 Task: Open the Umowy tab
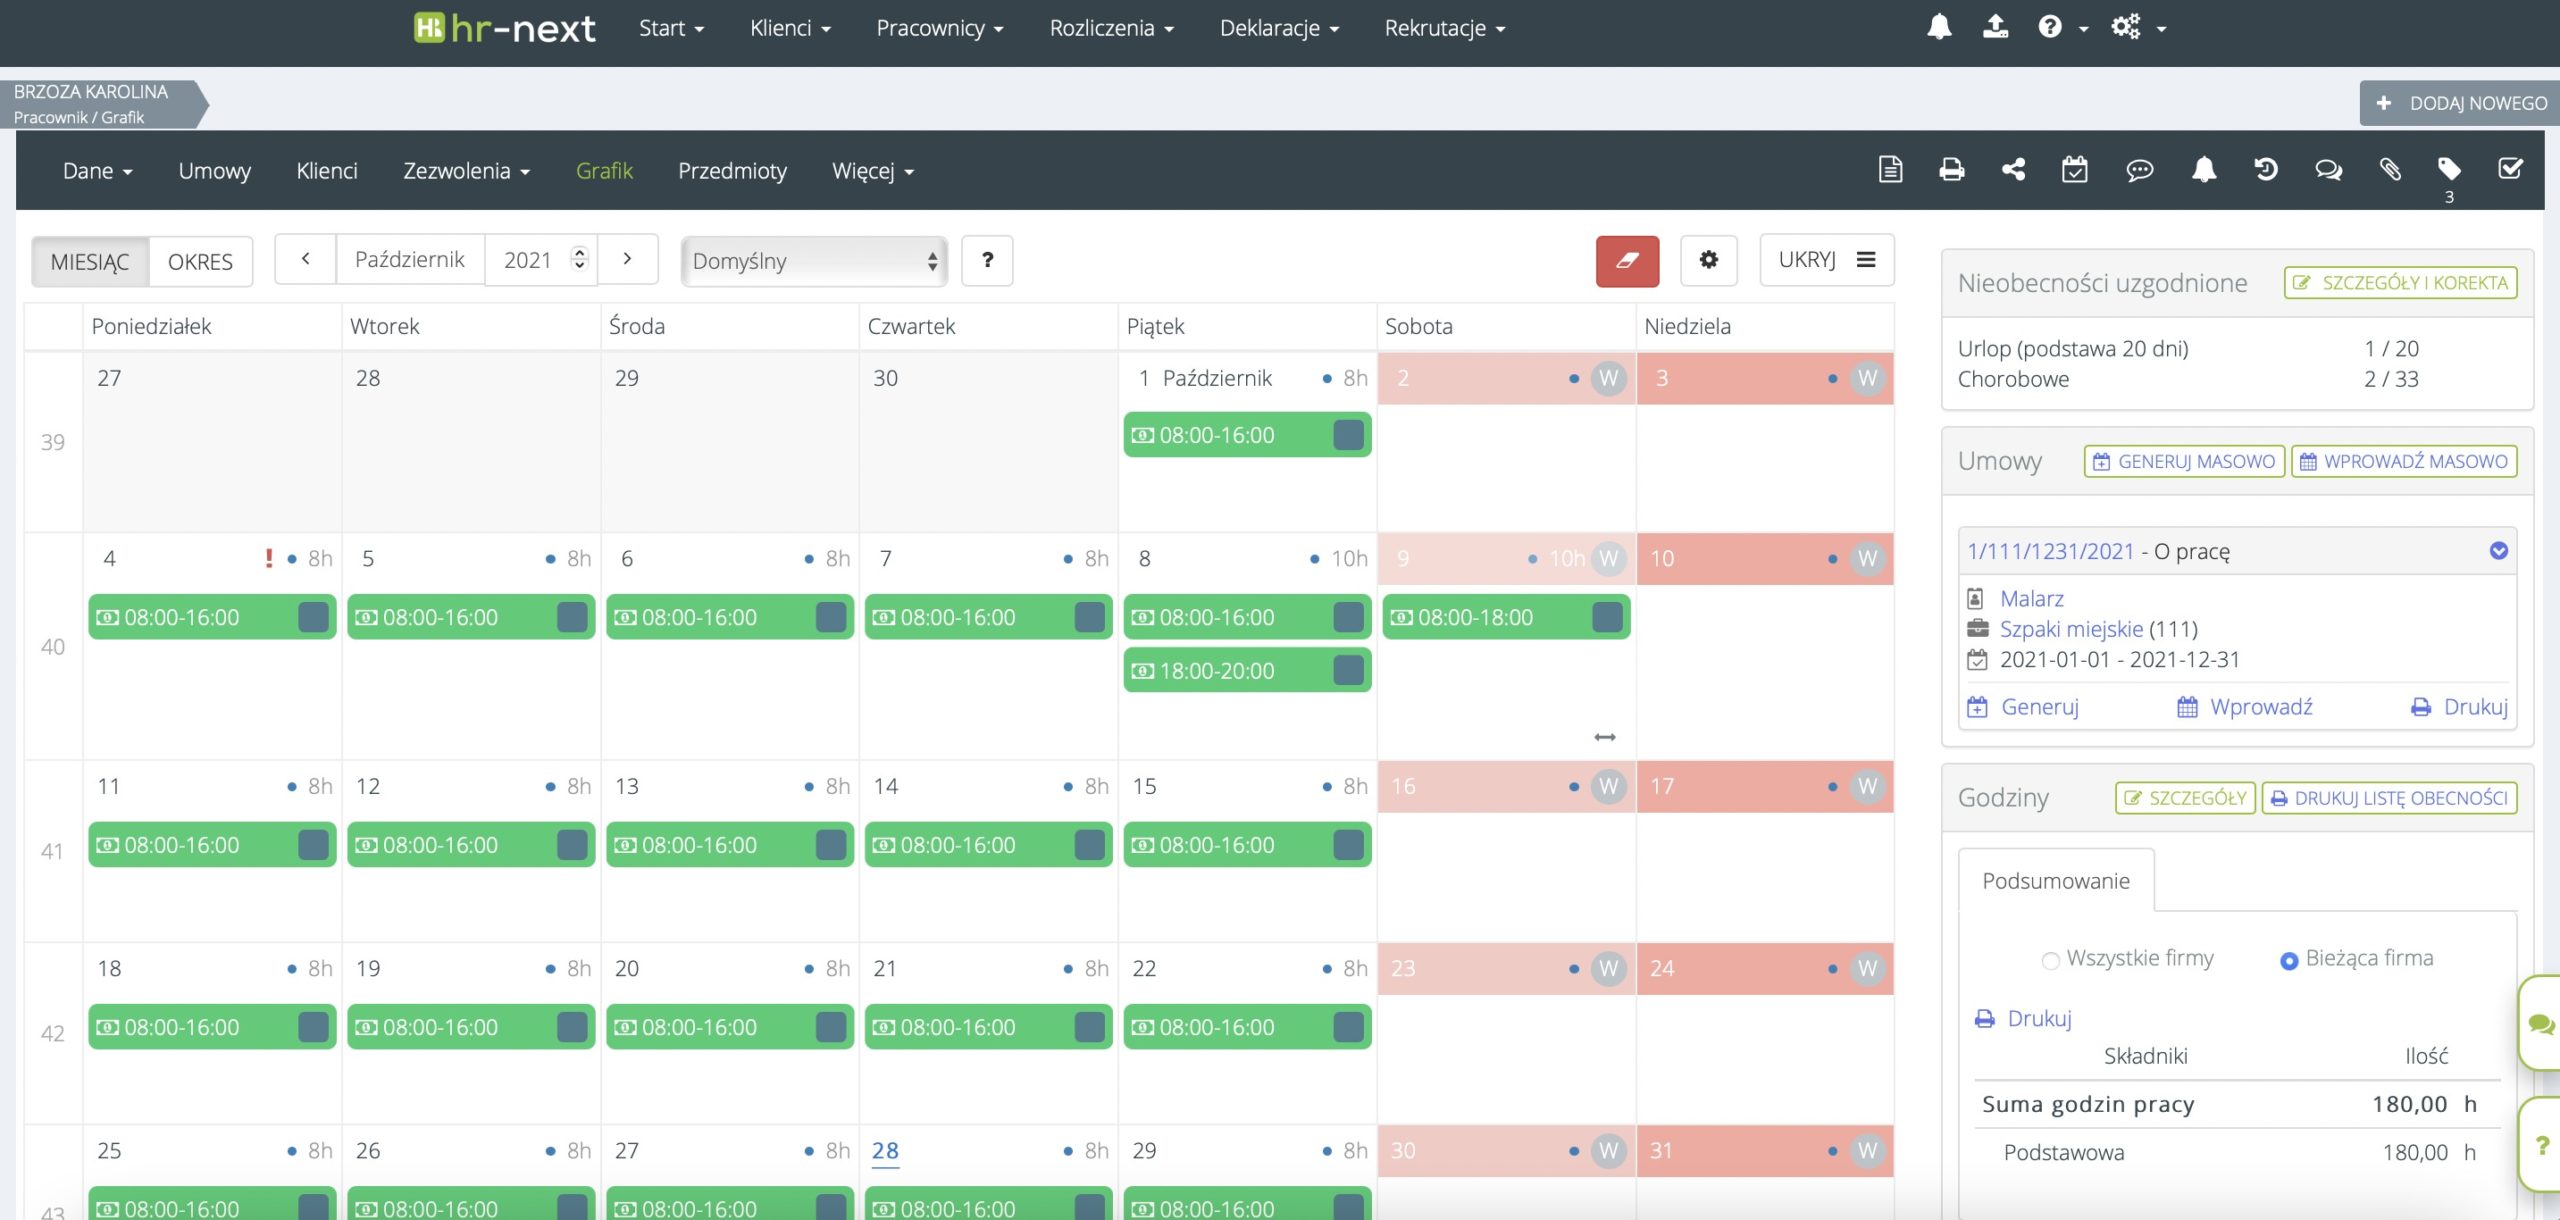[214, 171]
